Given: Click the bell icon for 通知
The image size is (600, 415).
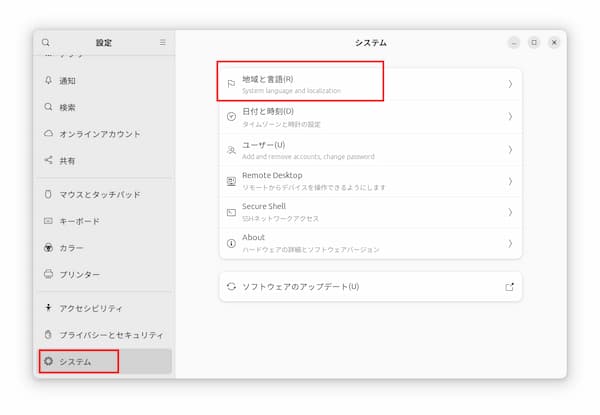Looking at the screenshot, I should click(x=48, y=80).
